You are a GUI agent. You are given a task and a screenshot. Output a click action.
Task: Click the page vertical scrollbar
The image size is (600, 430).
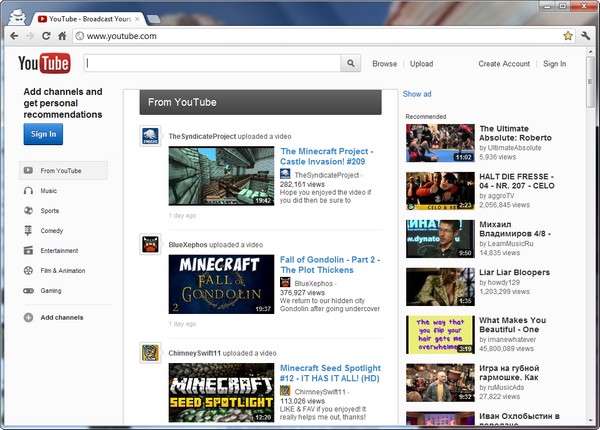590,83
